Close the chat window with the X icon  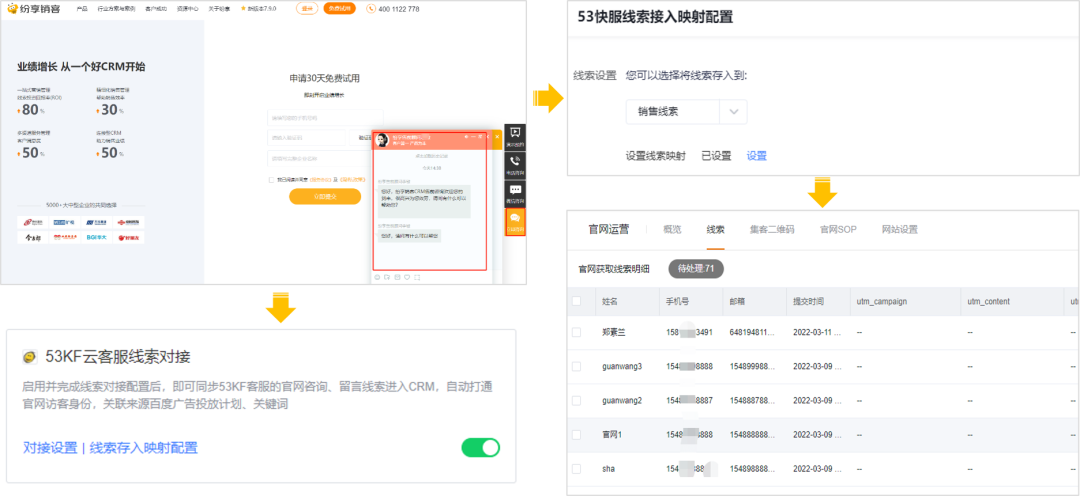pyautogui.click(x=497, y=137)
